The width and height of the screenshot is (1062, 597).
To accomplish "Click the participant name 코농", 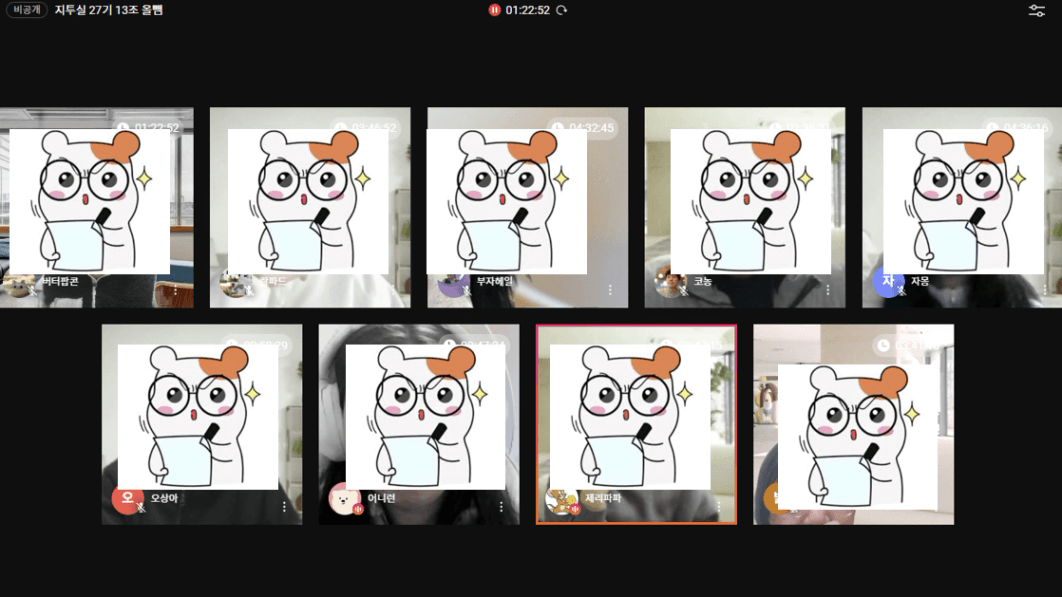I will (702, 281).
